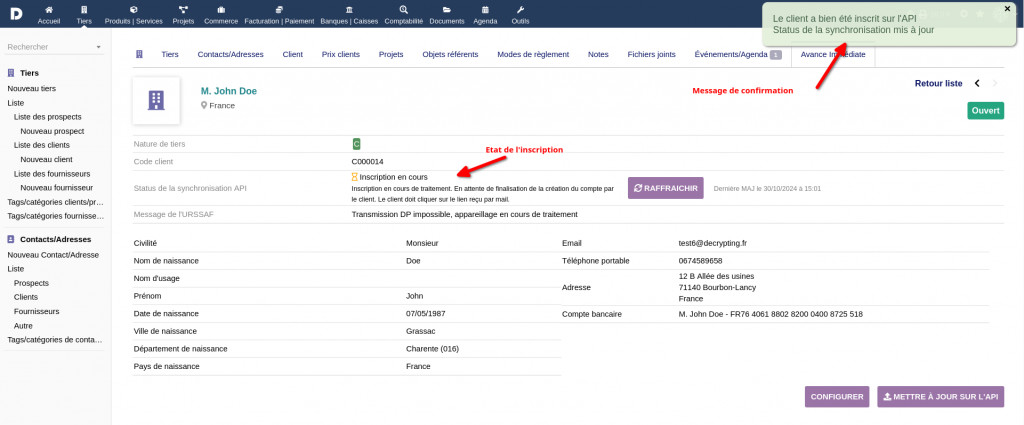Viewport: 1024px width, 425px height.
Task: Click the Accueil home icon
Action: 49,10
